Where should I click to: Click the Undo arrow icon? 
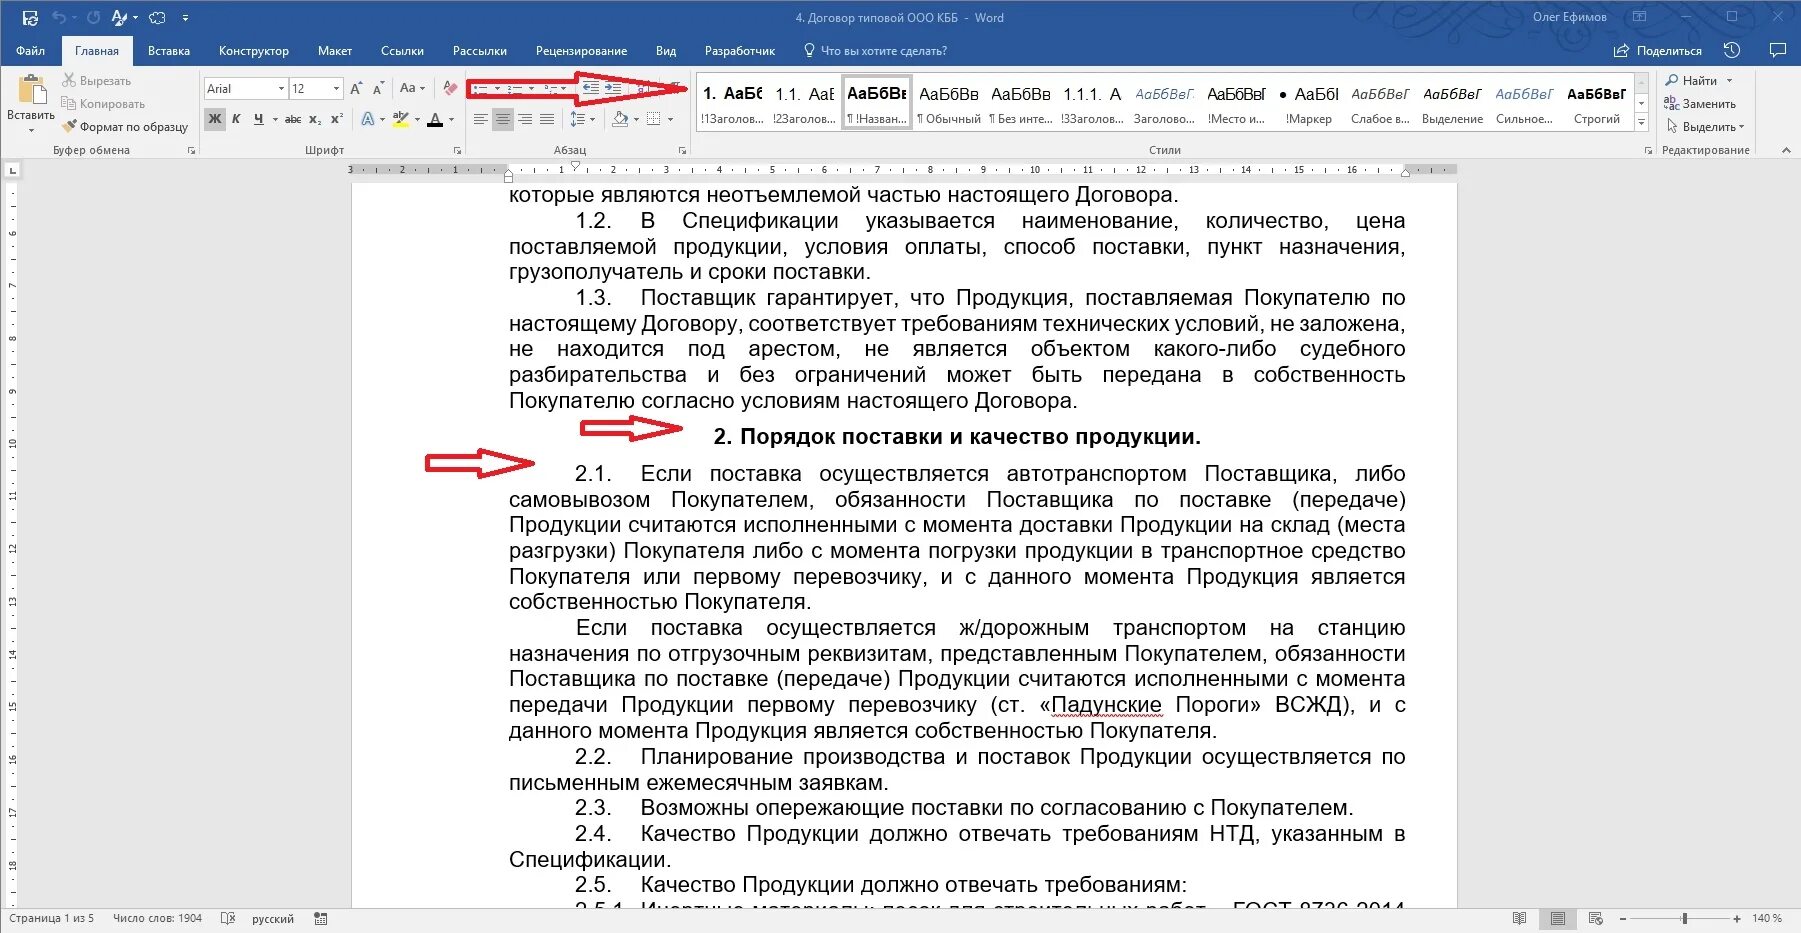tap(59, 18)
